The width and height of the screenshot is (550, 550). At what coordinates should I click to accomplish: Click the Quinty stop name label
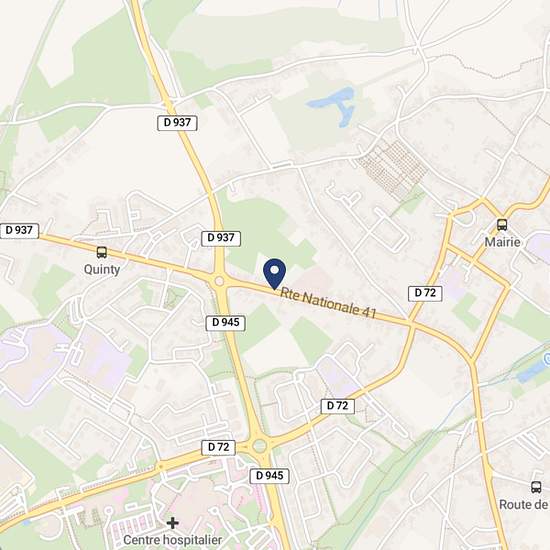pyautogui.click(x=102, y=269)
